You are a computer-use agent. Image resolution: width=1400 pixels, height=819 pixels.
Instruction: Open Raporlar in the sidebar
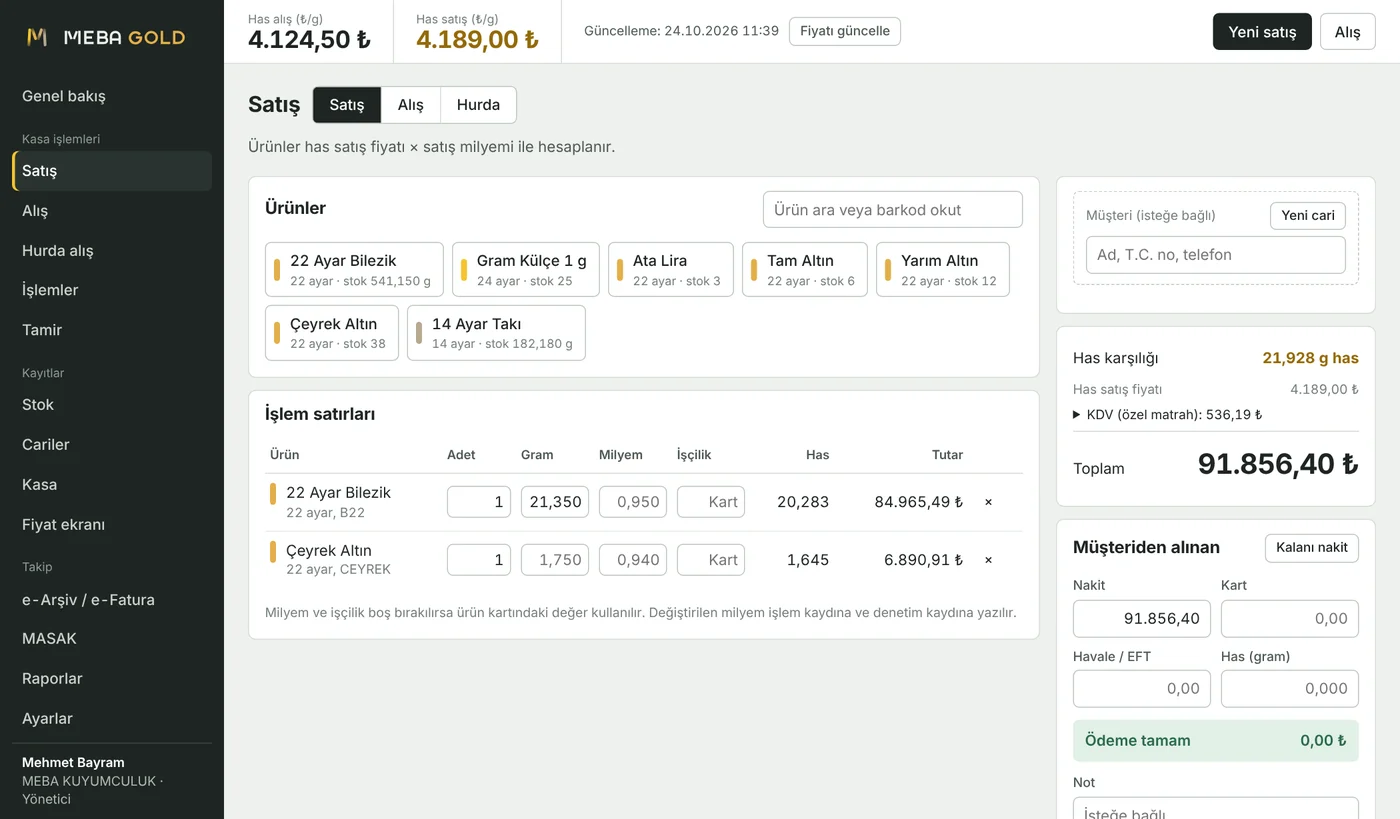[x=112, y=678]
